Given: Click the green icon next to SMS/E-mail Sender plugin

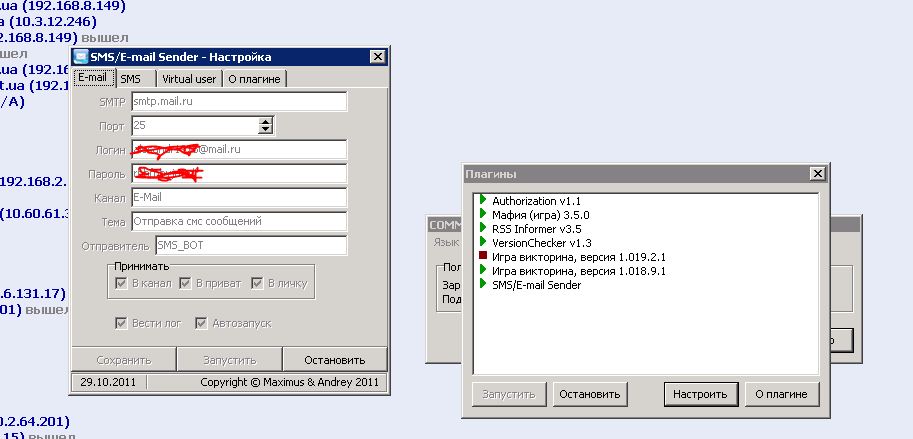Looking at the screenshot, I should pos(483,285).
